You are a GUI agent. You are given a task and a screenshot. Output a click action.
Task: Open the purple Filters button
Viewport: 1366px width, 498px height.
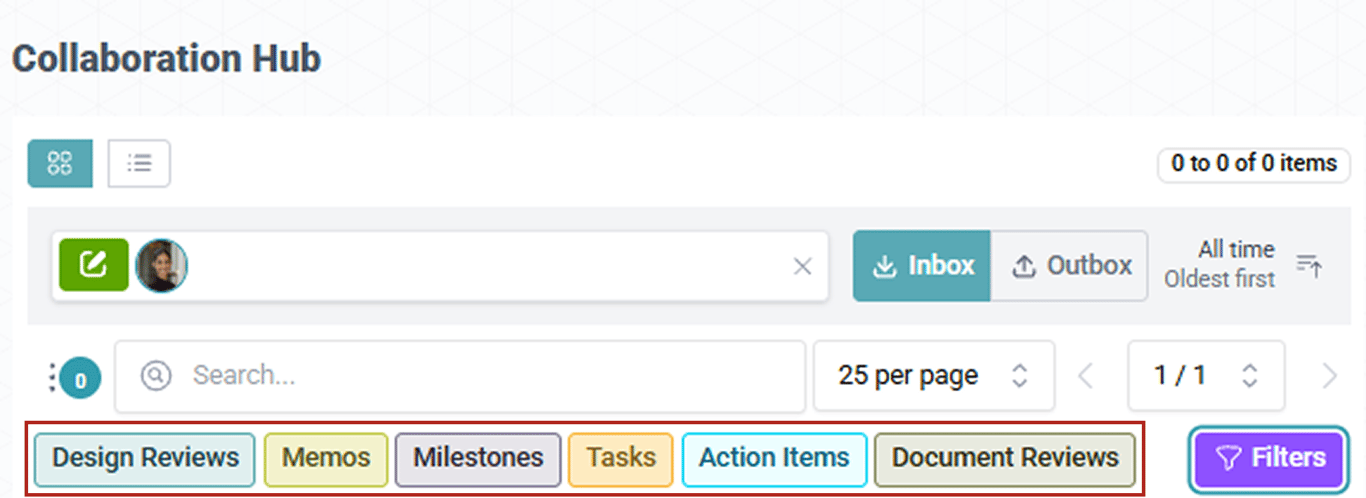pyautogui.click(x=1270, y=458)
